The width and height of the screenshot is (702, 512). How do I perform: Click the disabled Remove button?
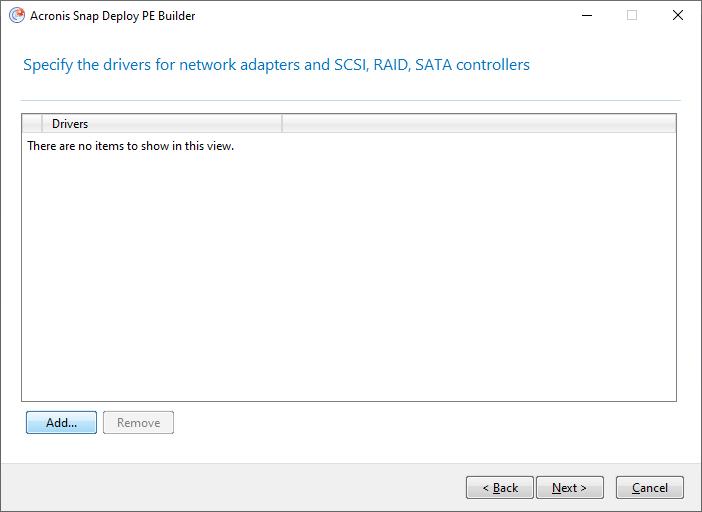[x=138, y=423]
